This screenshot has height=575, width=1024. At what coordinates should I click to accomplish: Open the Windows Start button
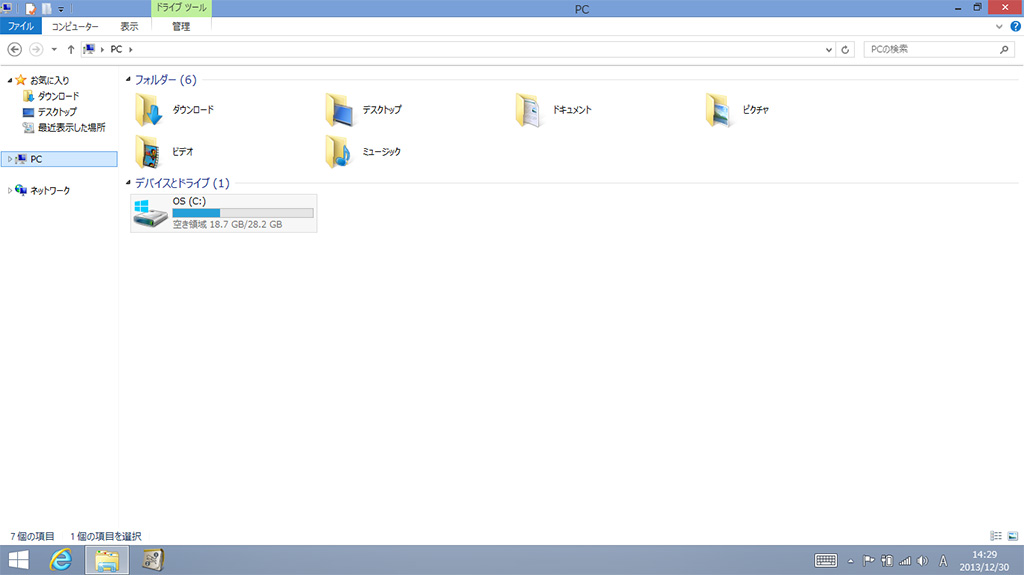pyautogui.click(x=18, y=560)
